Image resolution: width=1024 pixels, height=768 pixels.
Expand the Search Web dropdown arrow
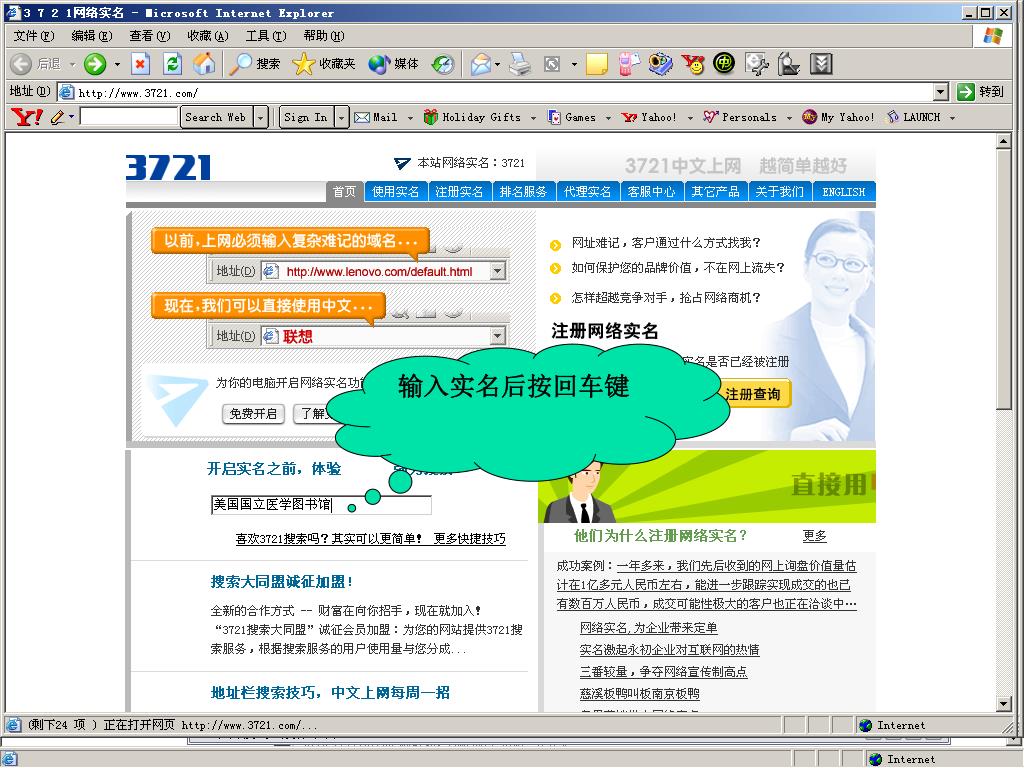(x=261, y=118)
